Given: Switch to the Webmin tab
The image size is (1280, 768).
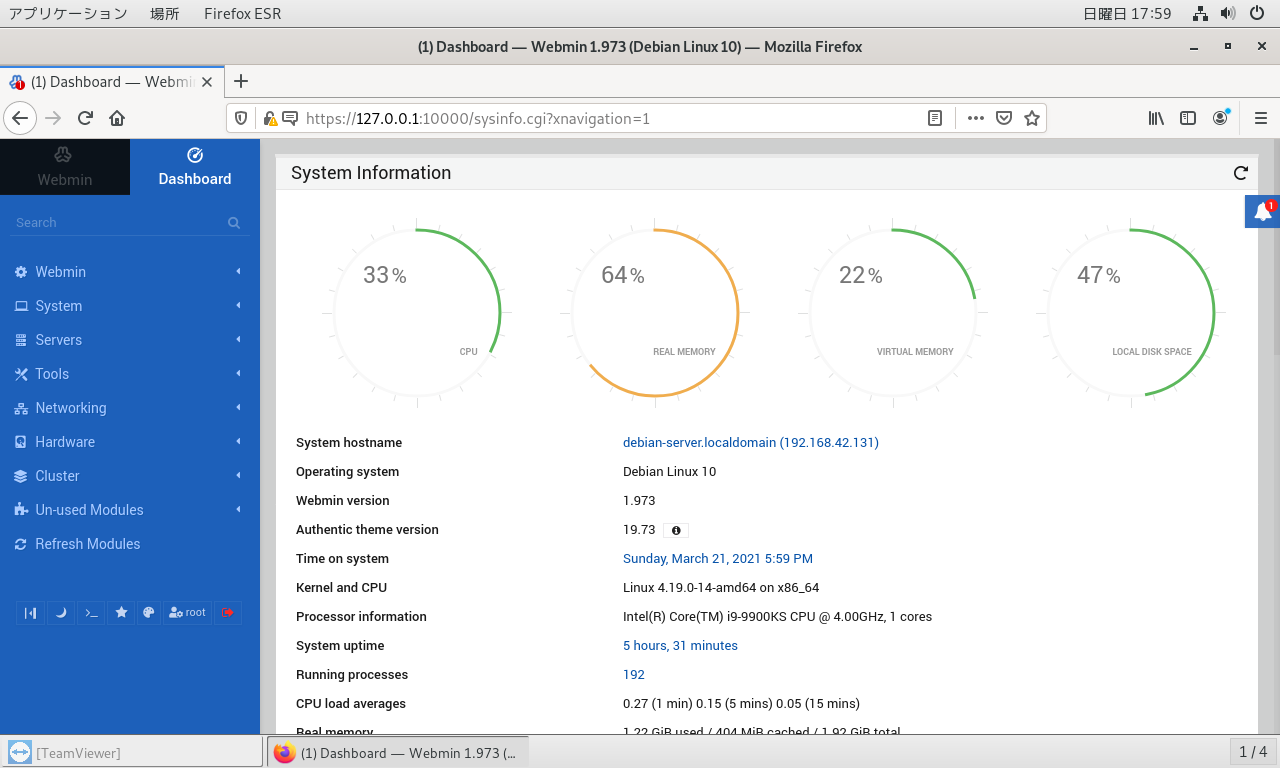Looking at the screenshot, I should pos(65,167).
